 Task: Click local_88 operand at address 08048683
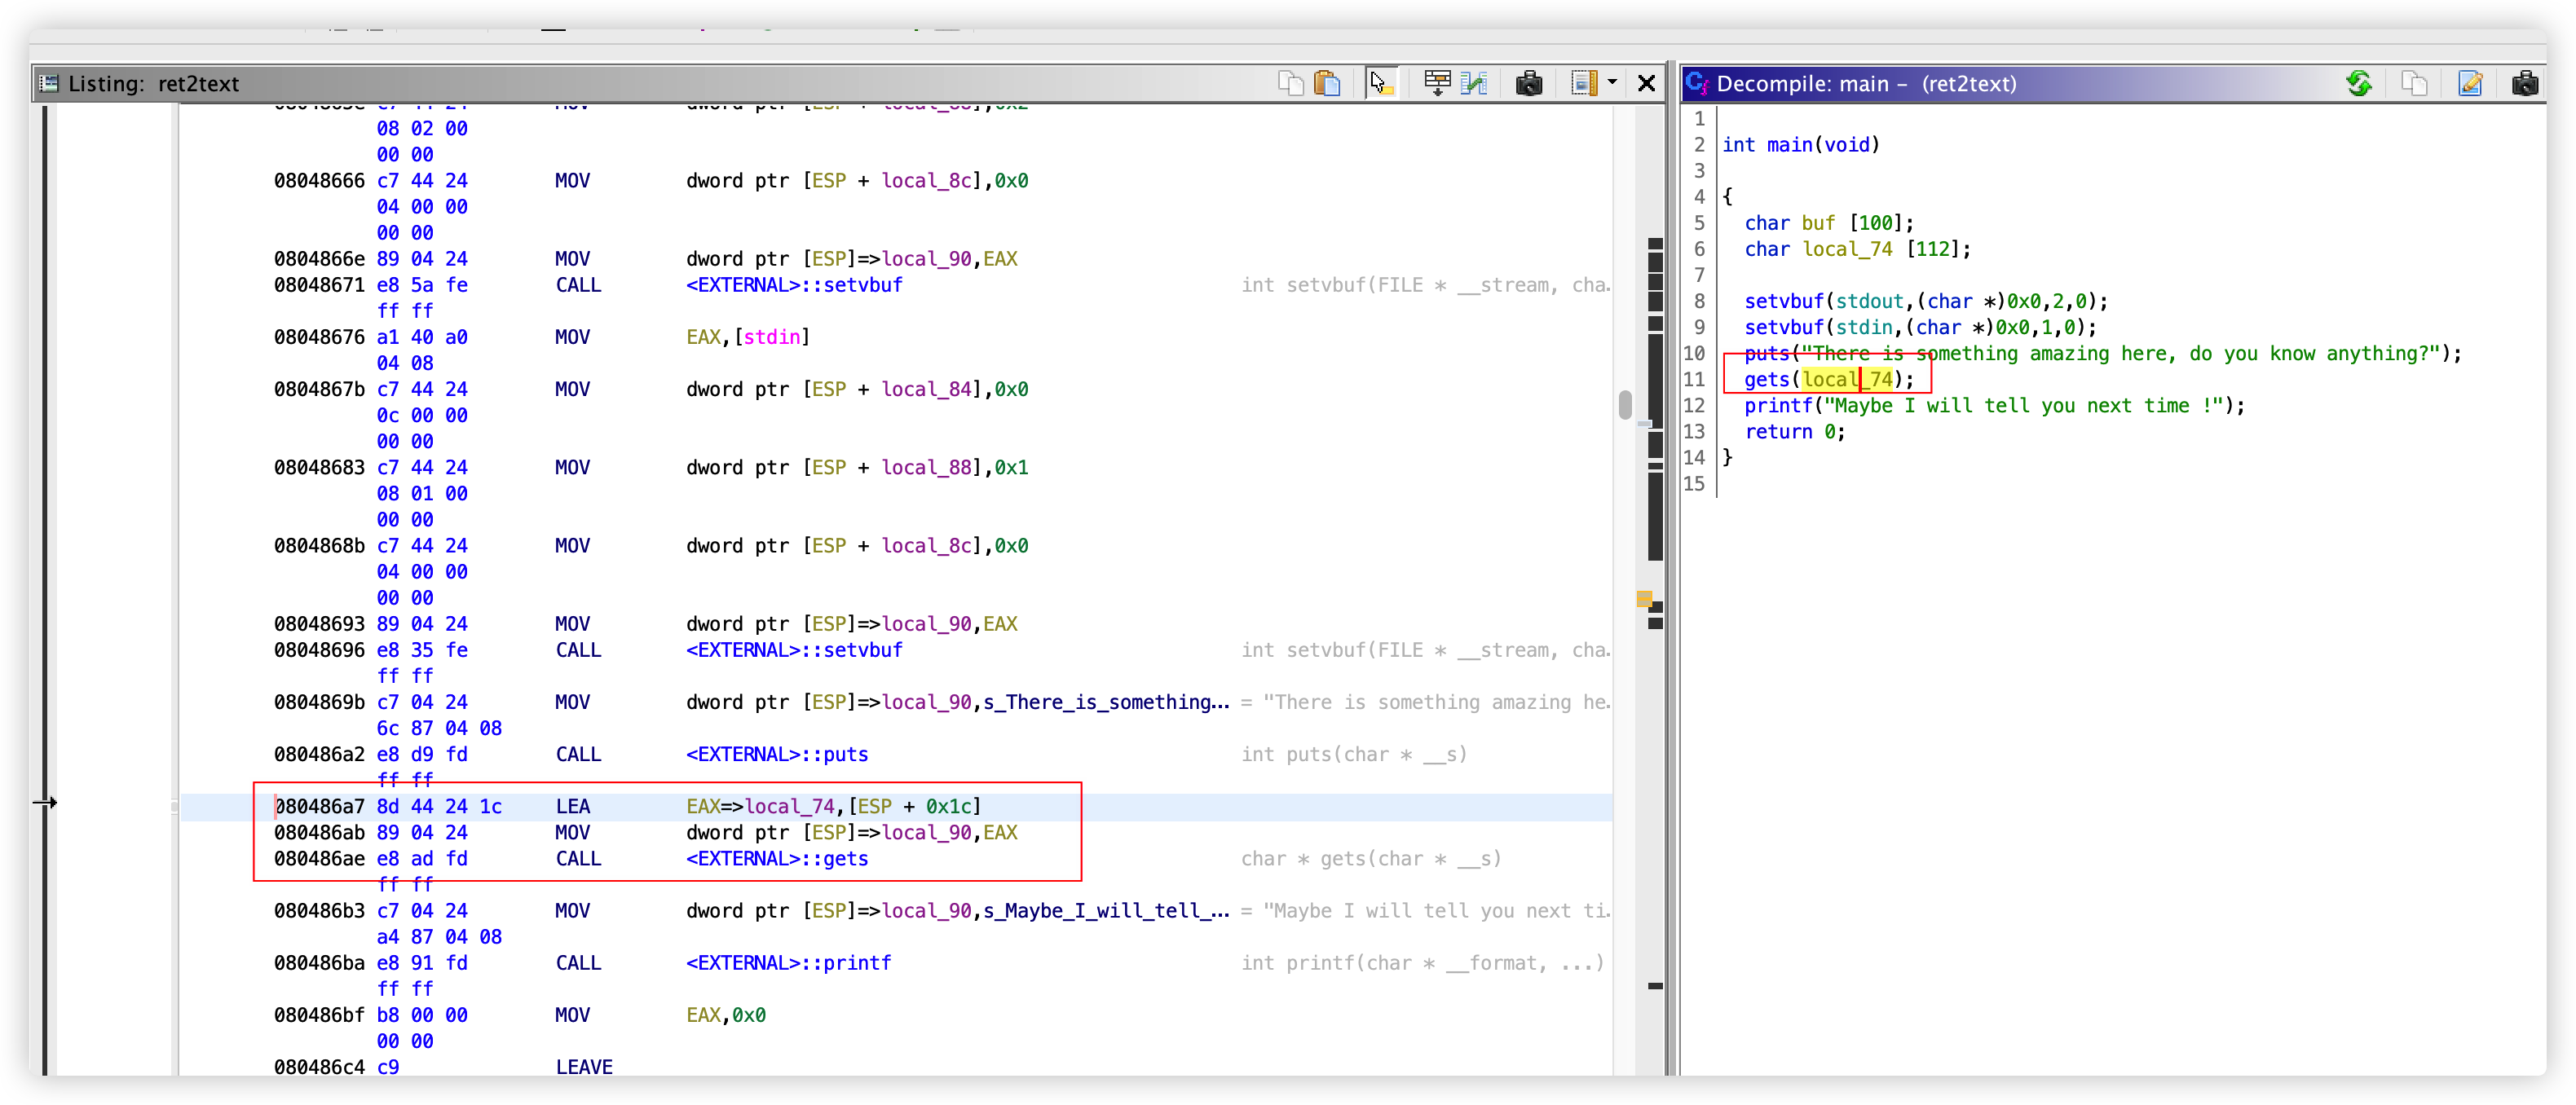click(x=926, y=467)
